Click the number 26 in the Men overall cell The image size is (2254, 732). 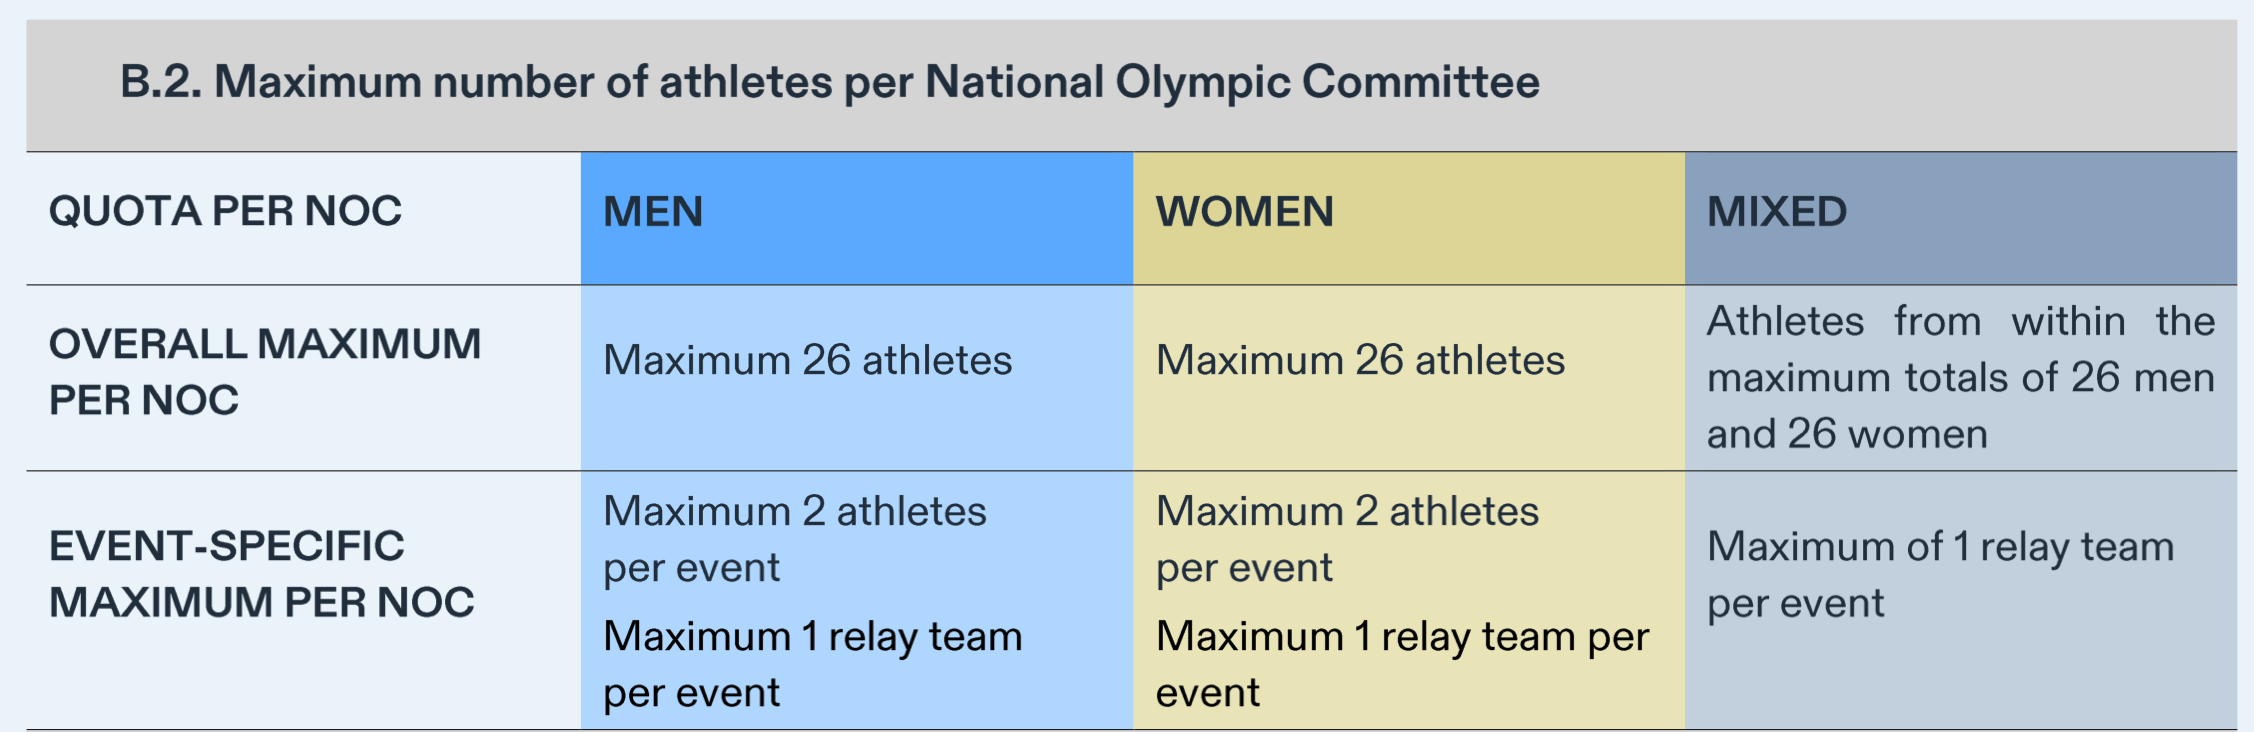coord(826,360)
